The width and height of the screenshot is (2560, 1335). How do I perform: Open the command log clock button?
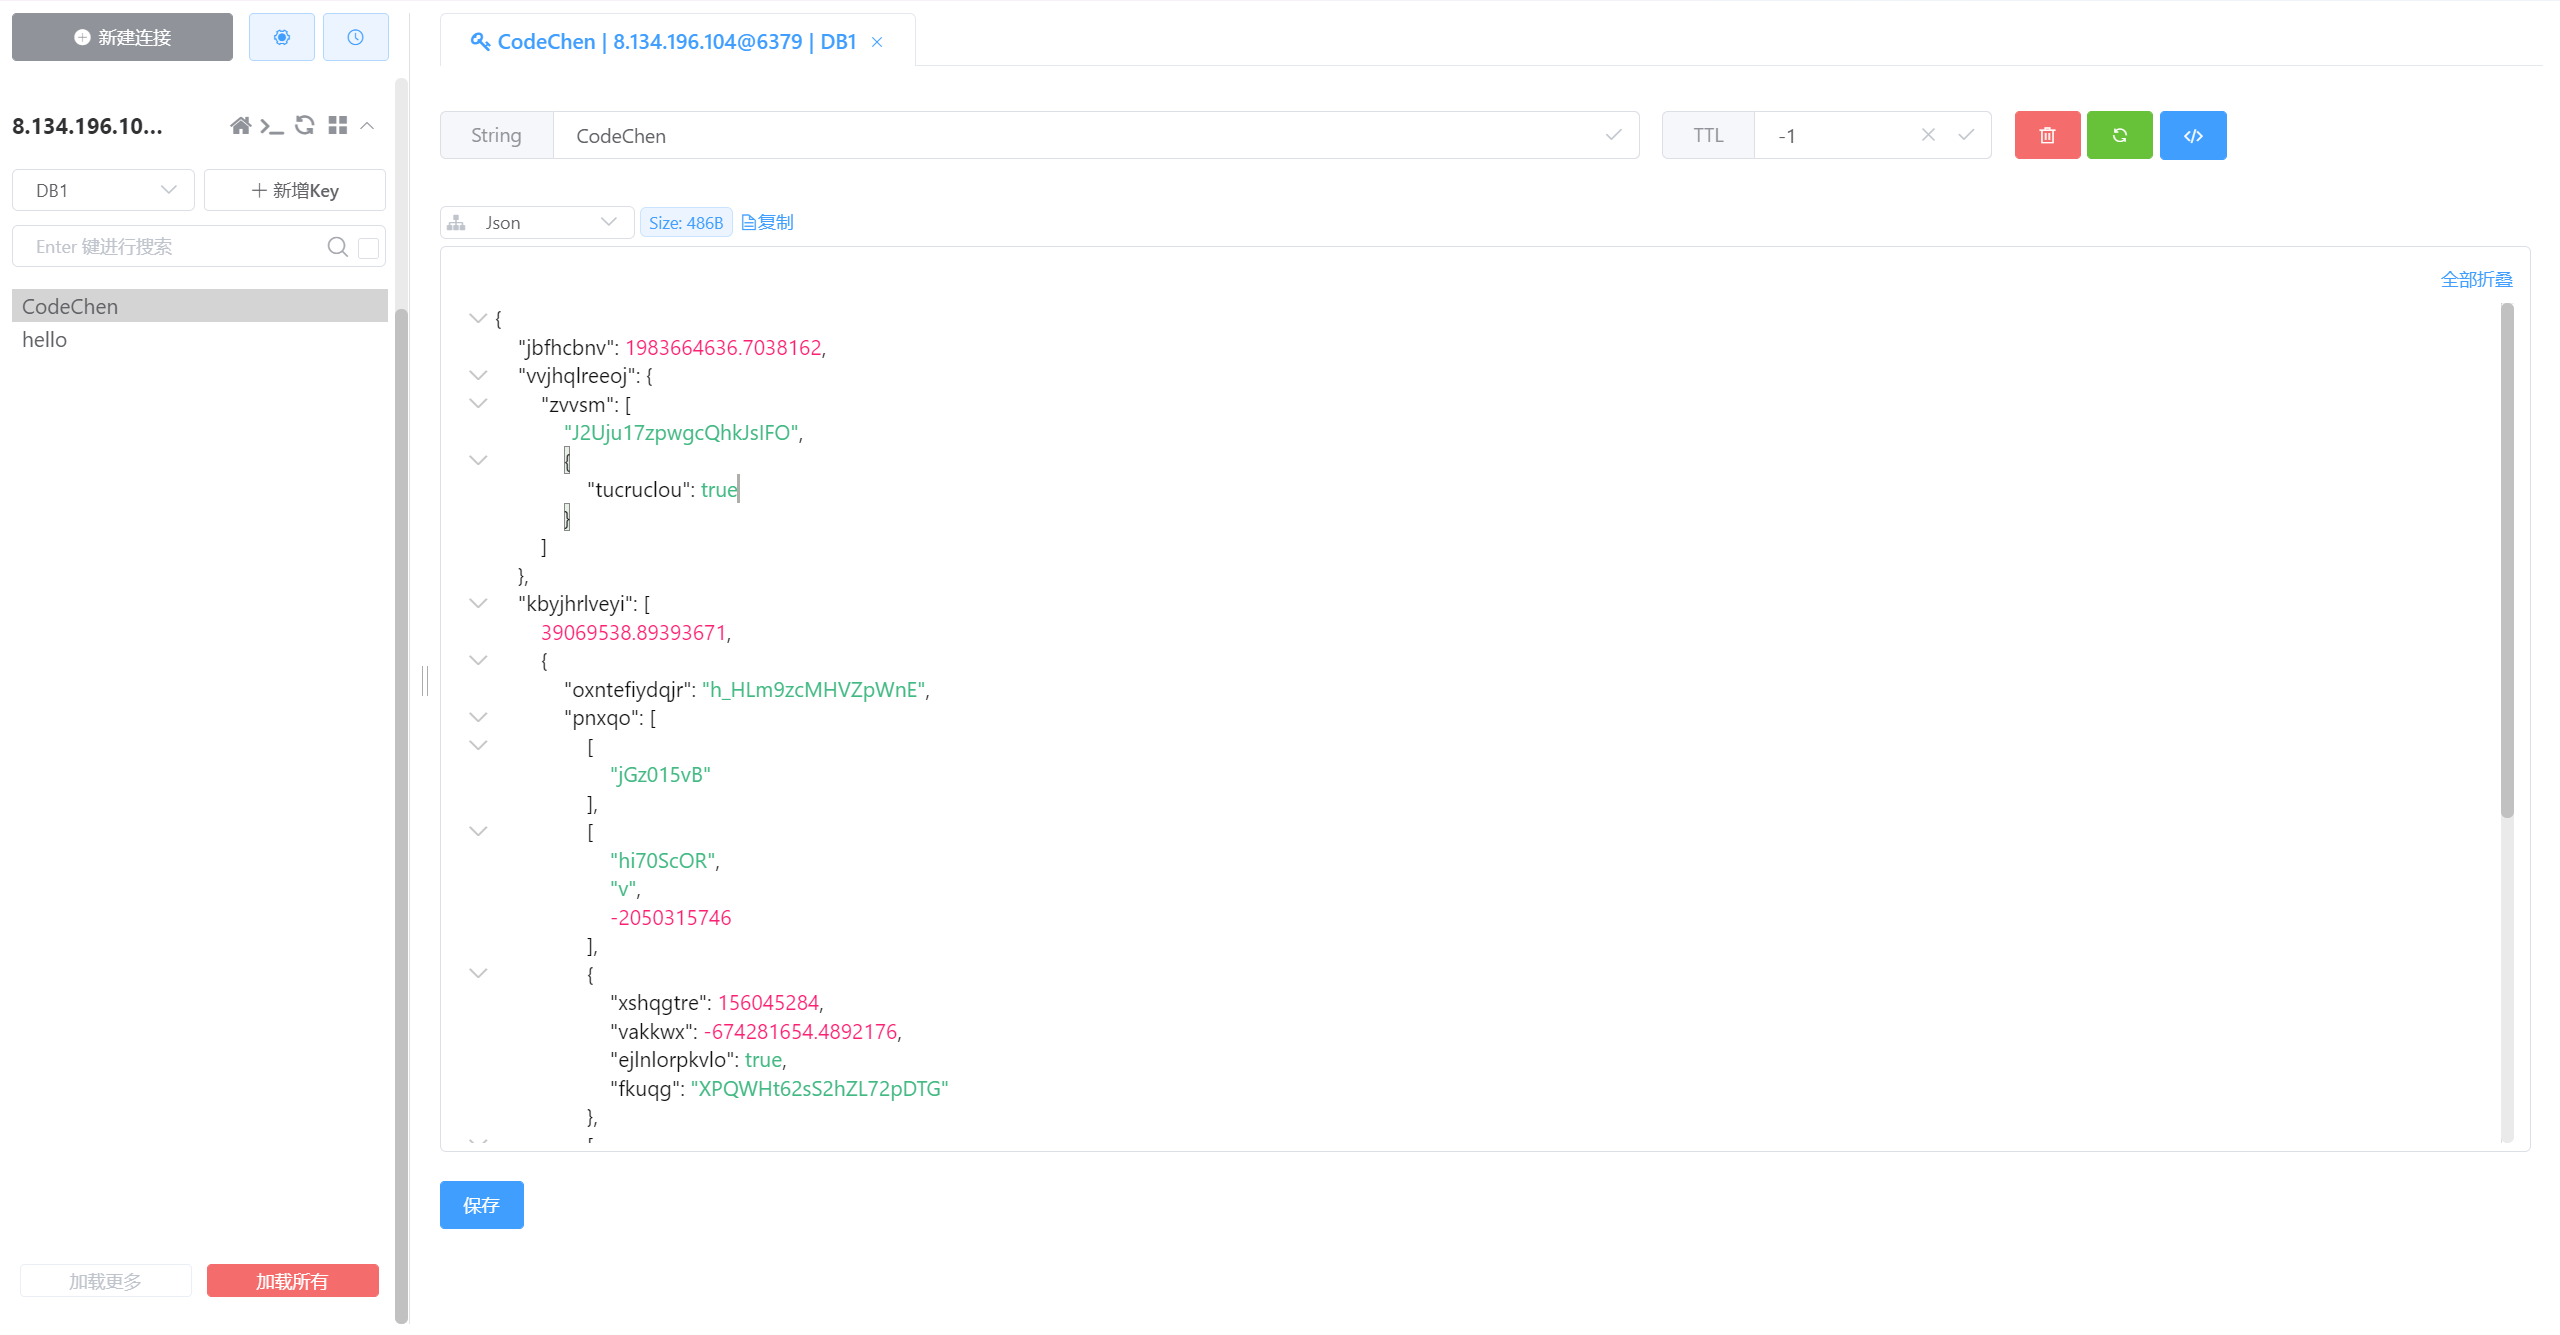click(355, 37)
